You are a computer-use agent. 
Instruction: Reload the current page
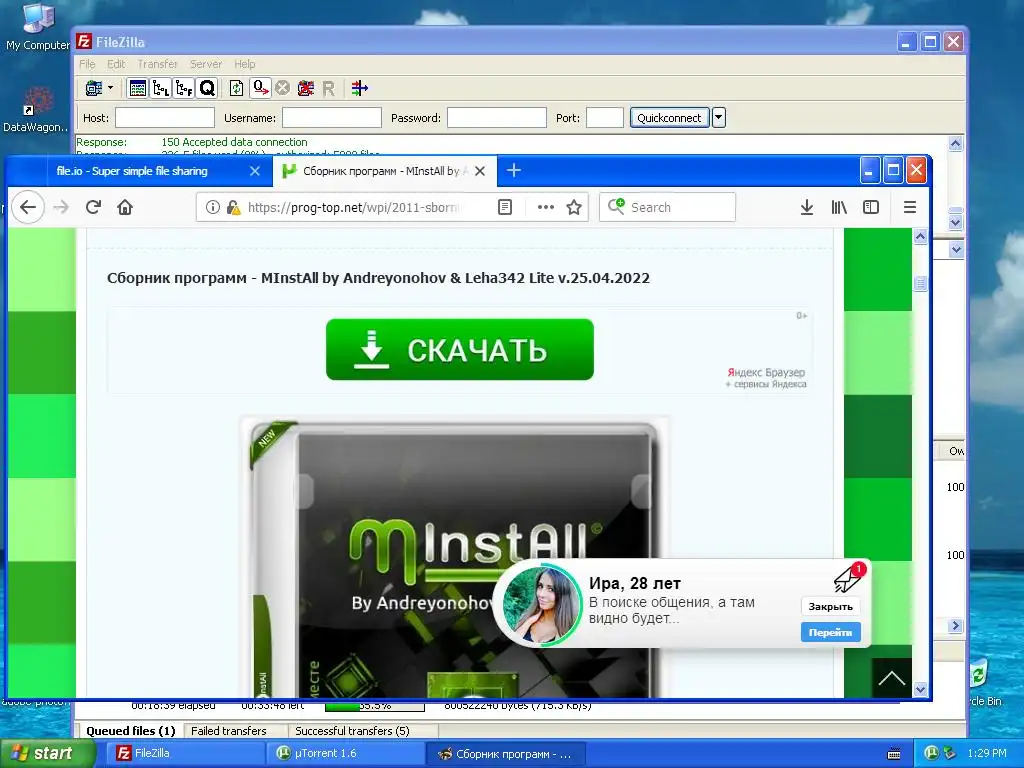click(93, 207)
